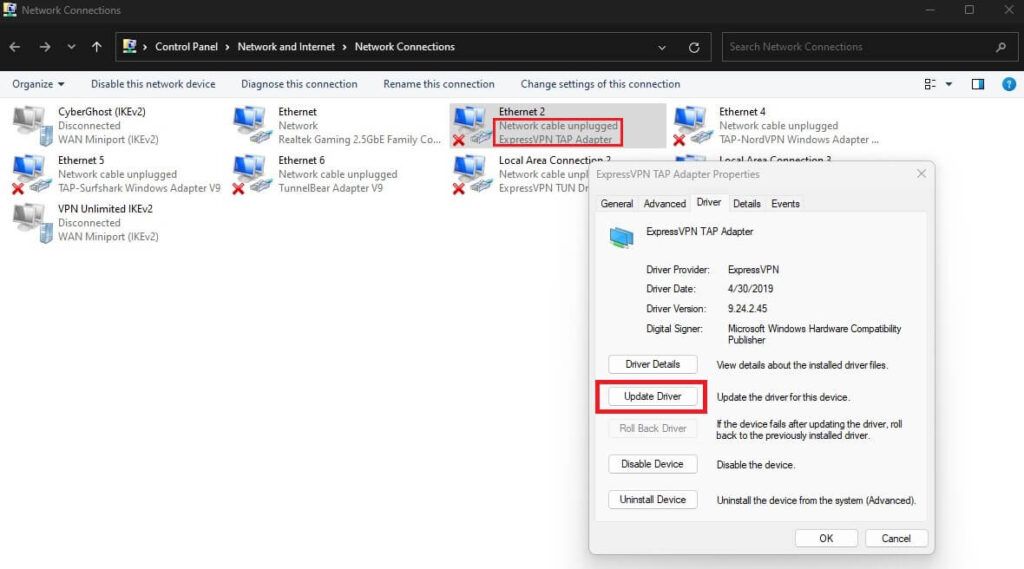Click the address bar computer icon

click(x=129, y=46)
